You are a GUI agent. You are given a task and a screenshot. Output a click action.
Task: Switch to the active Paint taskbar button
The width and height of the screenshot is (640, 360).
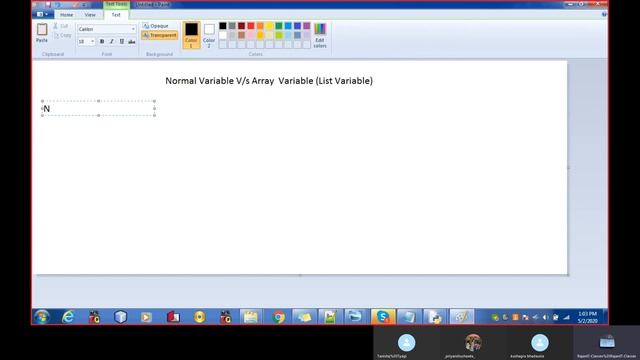[462, 317]
